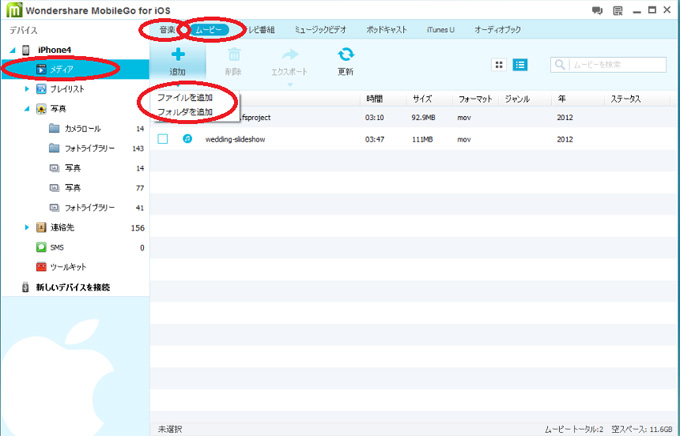Image resolution: width=680 pixels, height=436 pixels.
Task: Open 写真 album with 77 items
Action: click(73, 188)
